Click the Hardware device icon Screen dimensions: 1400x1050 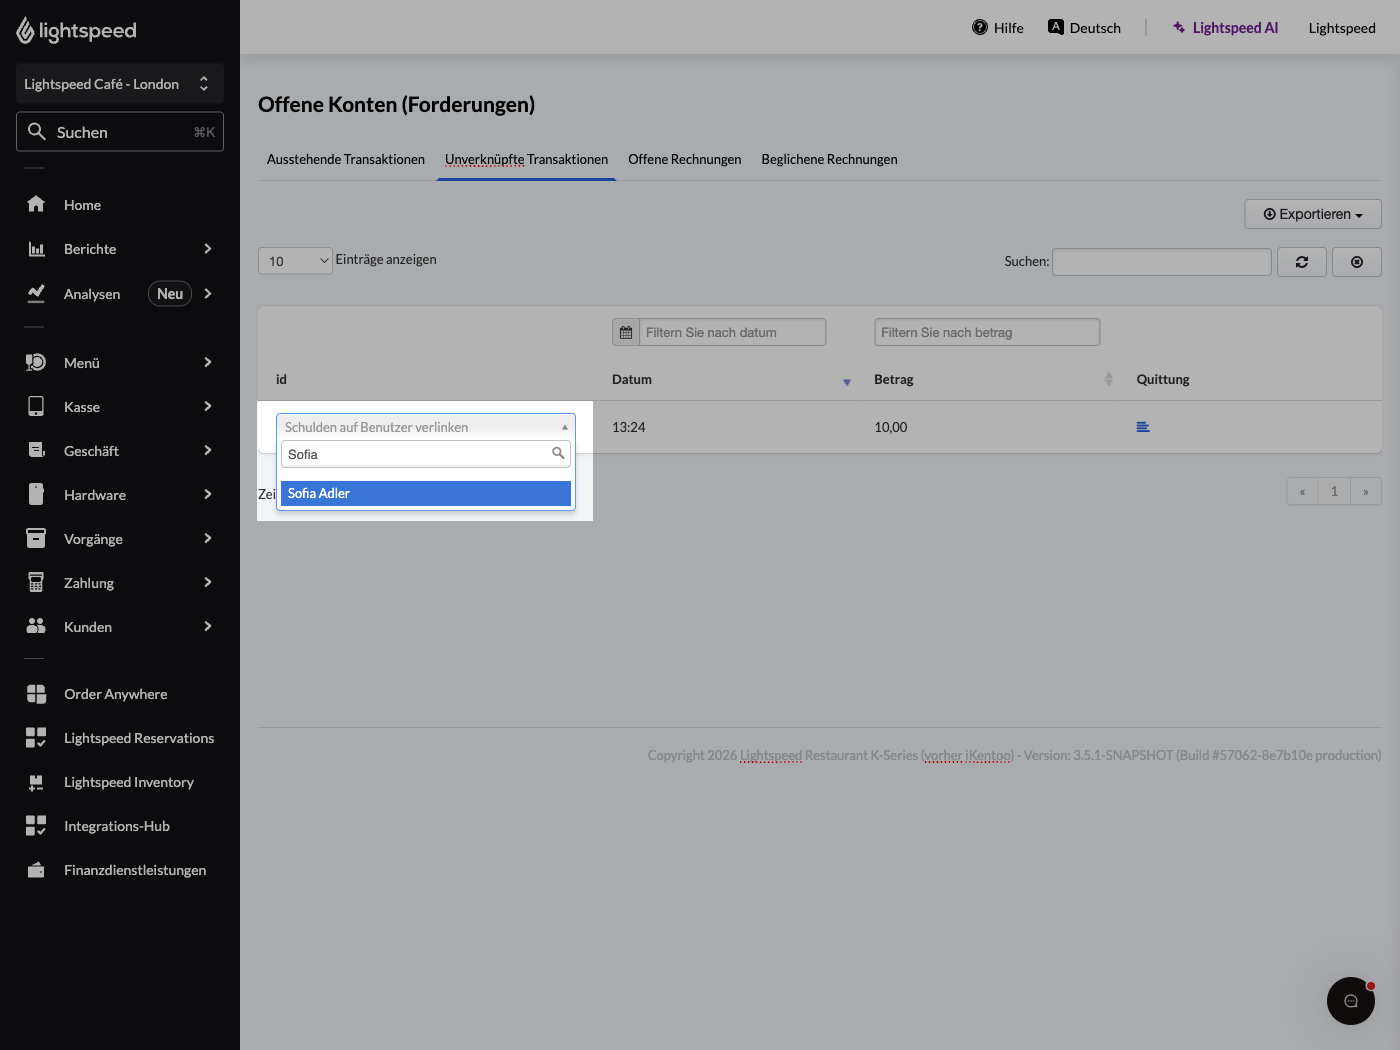pyautogui.click(x=36, y=494)
